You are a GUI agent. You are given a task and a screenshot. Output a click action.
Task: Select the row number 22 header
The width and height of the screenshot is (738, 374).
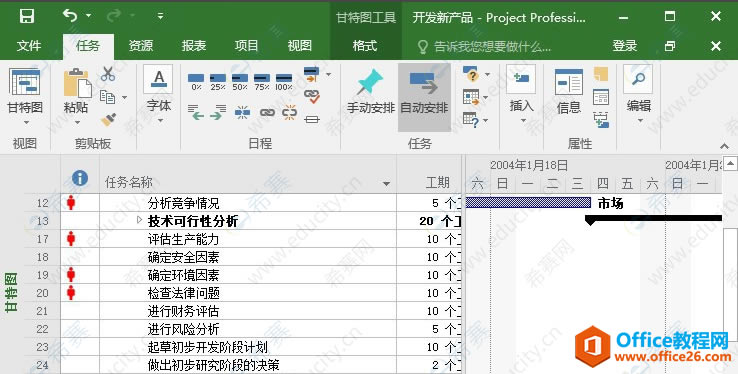tap(42, 329)
